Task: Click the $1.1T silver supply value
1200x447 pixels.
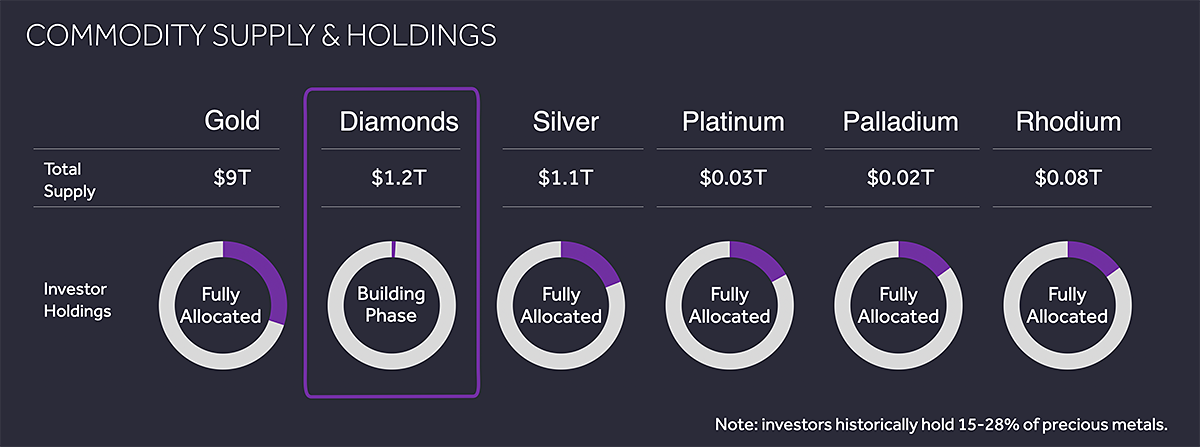Action: 565,178
